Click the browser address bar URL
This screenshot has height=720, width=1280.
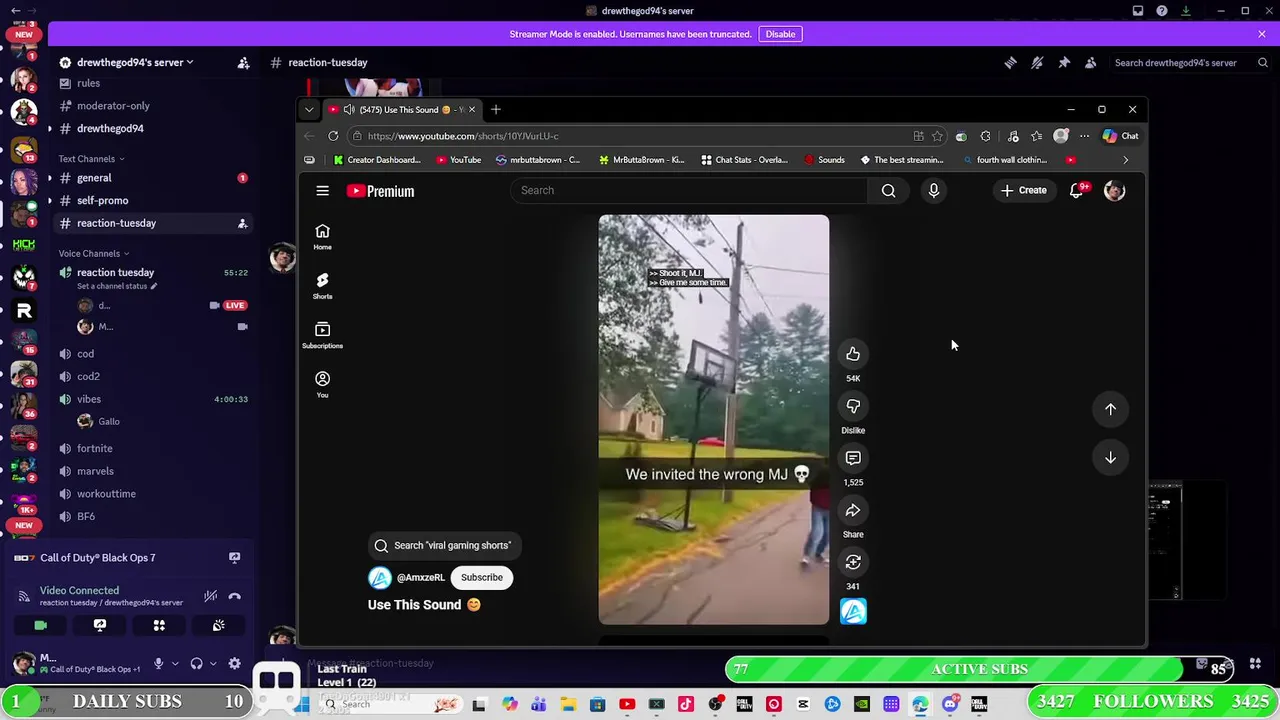tap(463, 136)
